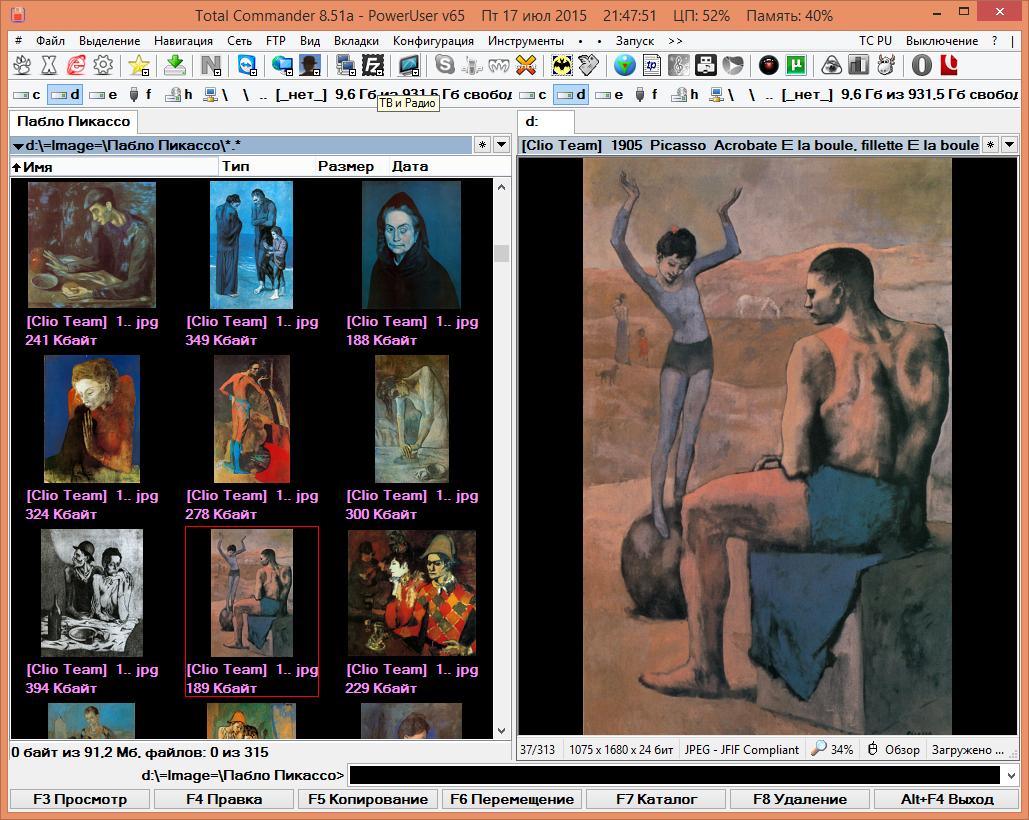Click the red lens recorder icon
This screenshot has width=1029, height=820.
[768, 65]
